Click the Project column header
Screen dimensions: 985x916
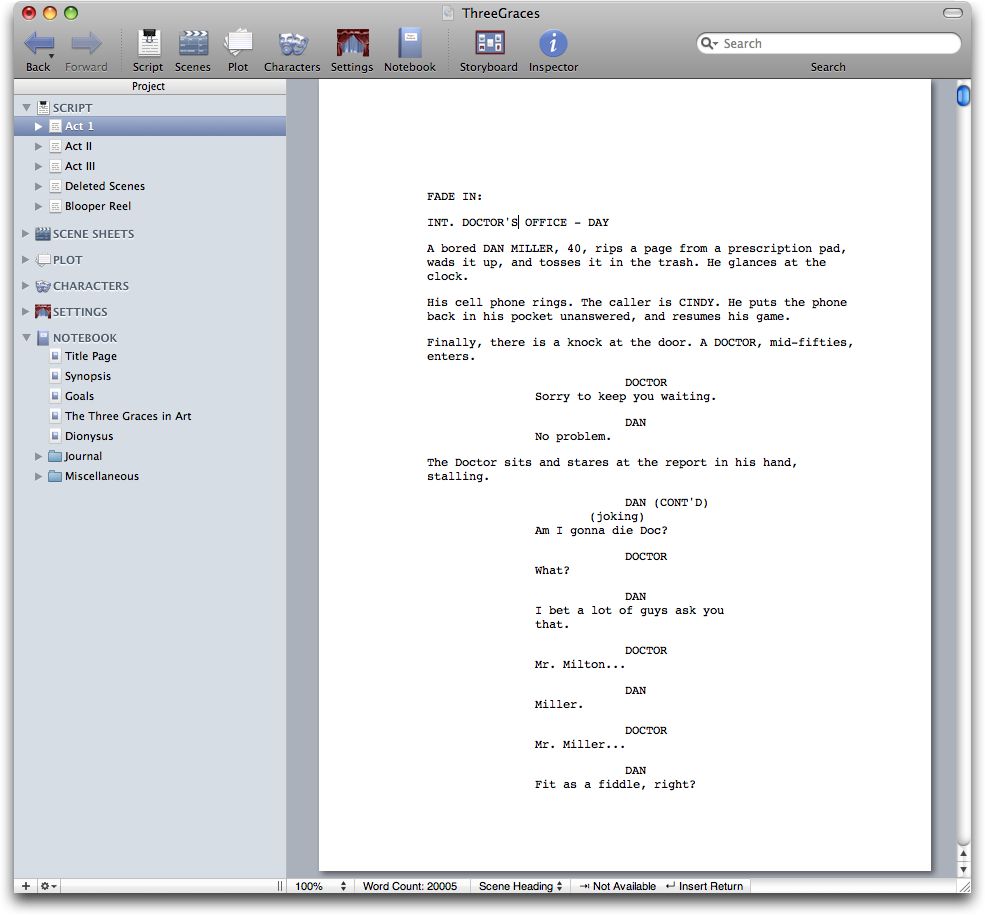point(150,86)
